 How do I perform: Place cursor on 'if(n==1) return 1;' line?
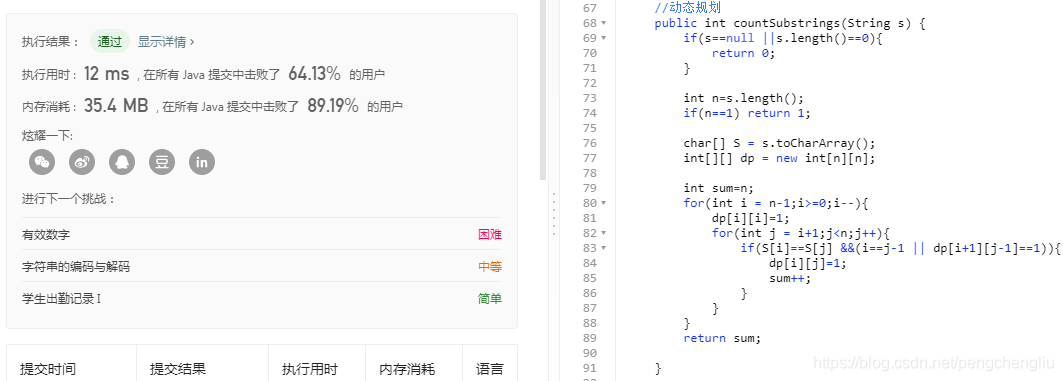747,113
